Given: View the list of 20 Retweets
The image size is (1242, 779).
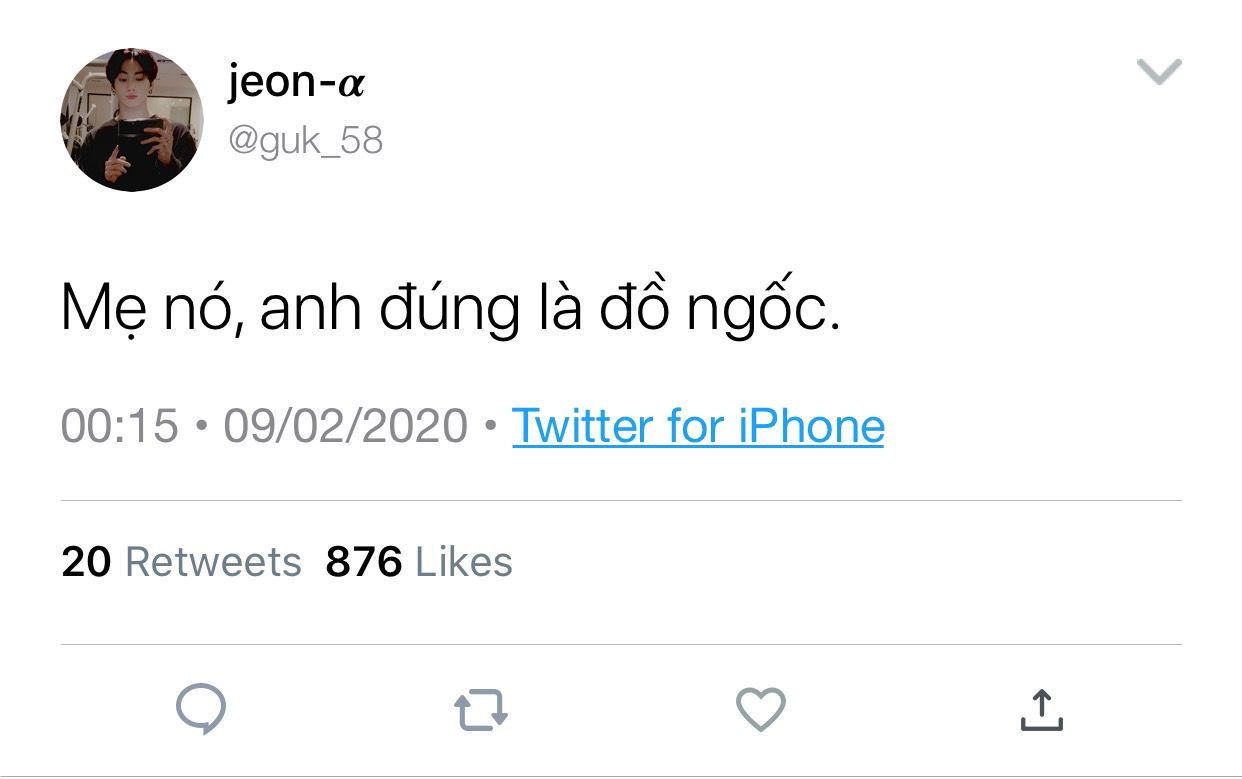Looking at the screenshot, I should coord(181,562).
